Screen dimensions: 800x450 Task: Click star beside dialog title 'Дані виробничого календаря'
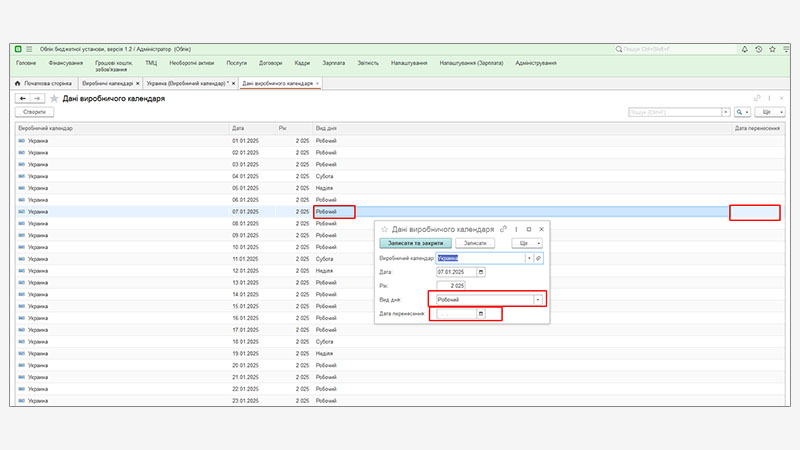click(384, 229)
